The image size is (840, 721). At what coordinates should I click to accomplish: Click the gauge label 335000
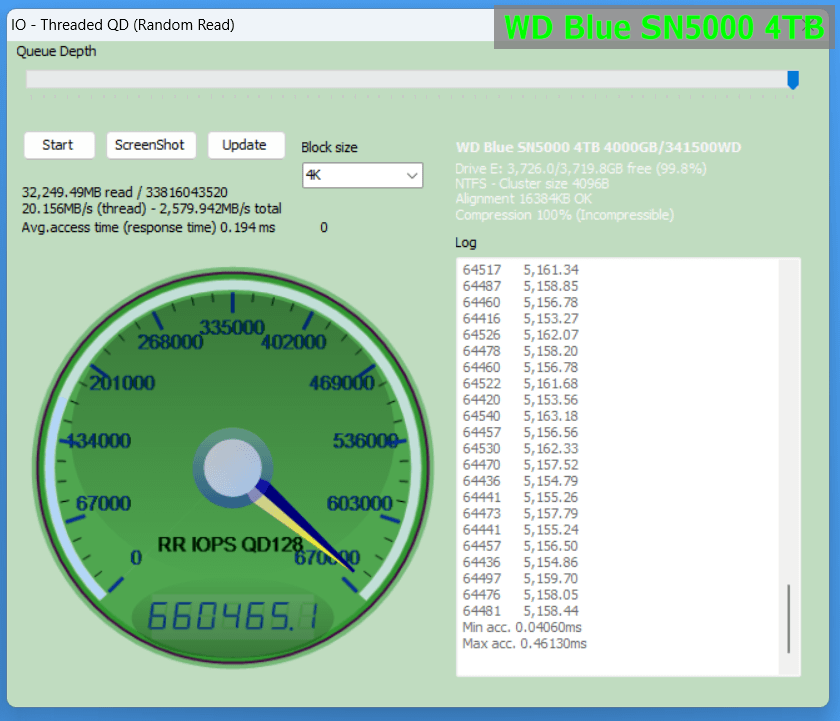[232, 327]
